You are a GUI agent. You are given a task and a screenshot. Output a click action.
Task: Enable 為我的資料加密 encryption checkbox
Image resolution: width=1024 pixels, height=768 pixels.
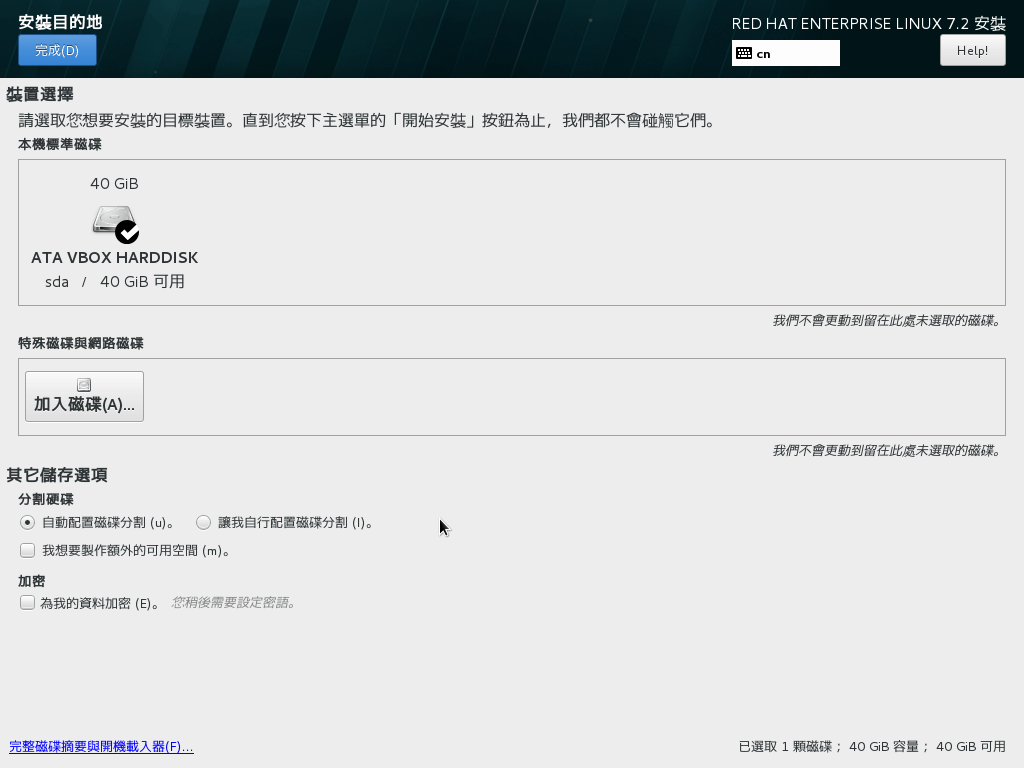tap(27, 602)
